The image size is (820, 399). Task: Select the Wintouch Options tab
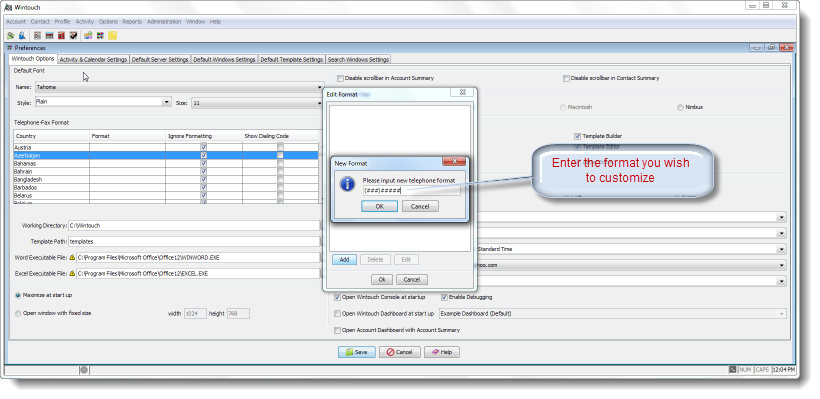point(33,59)
